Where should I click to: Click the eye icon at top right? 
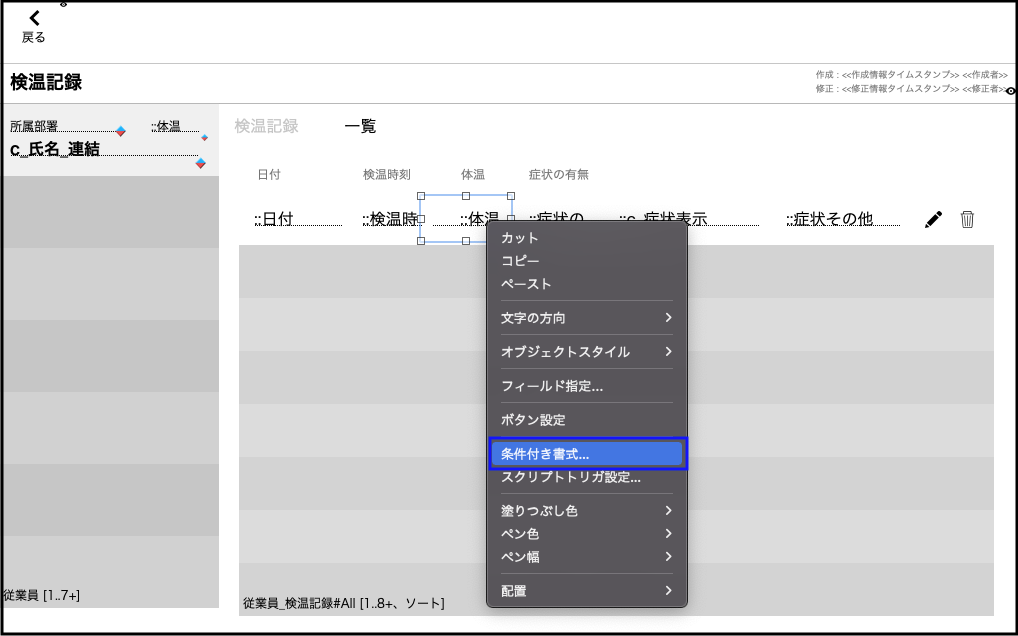pos(1011,91)
